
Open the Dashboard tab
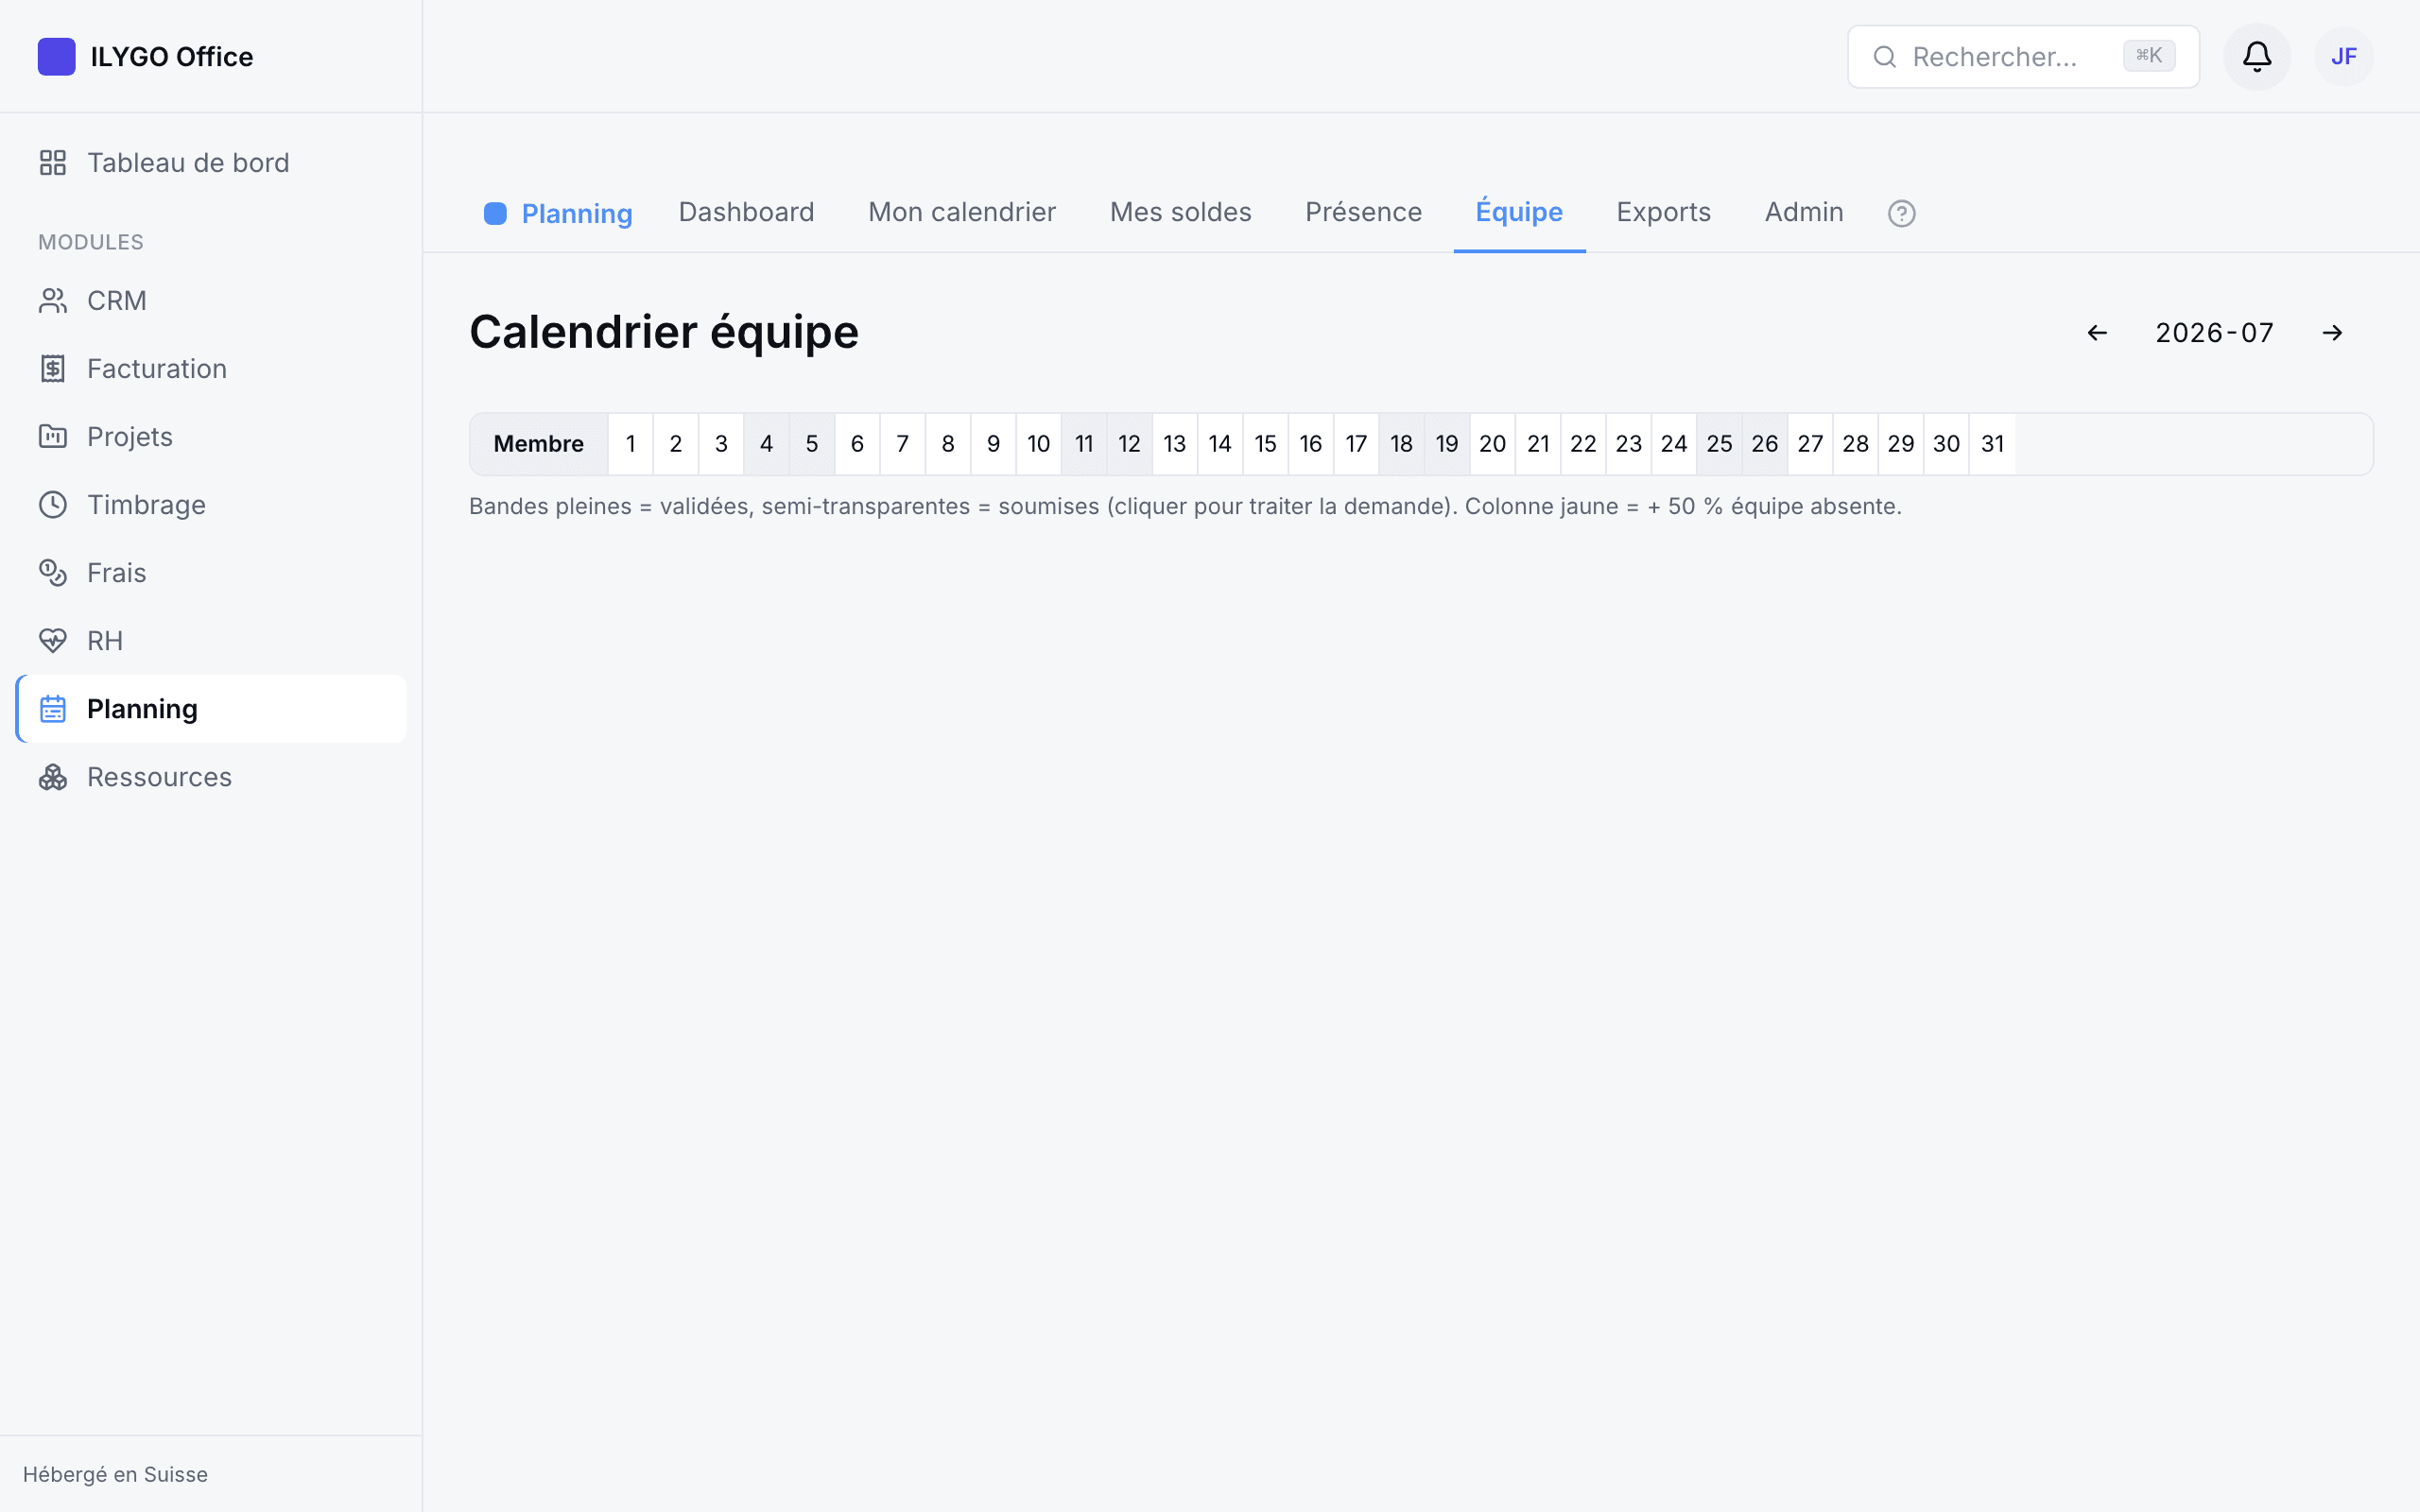tap(746, 212)
